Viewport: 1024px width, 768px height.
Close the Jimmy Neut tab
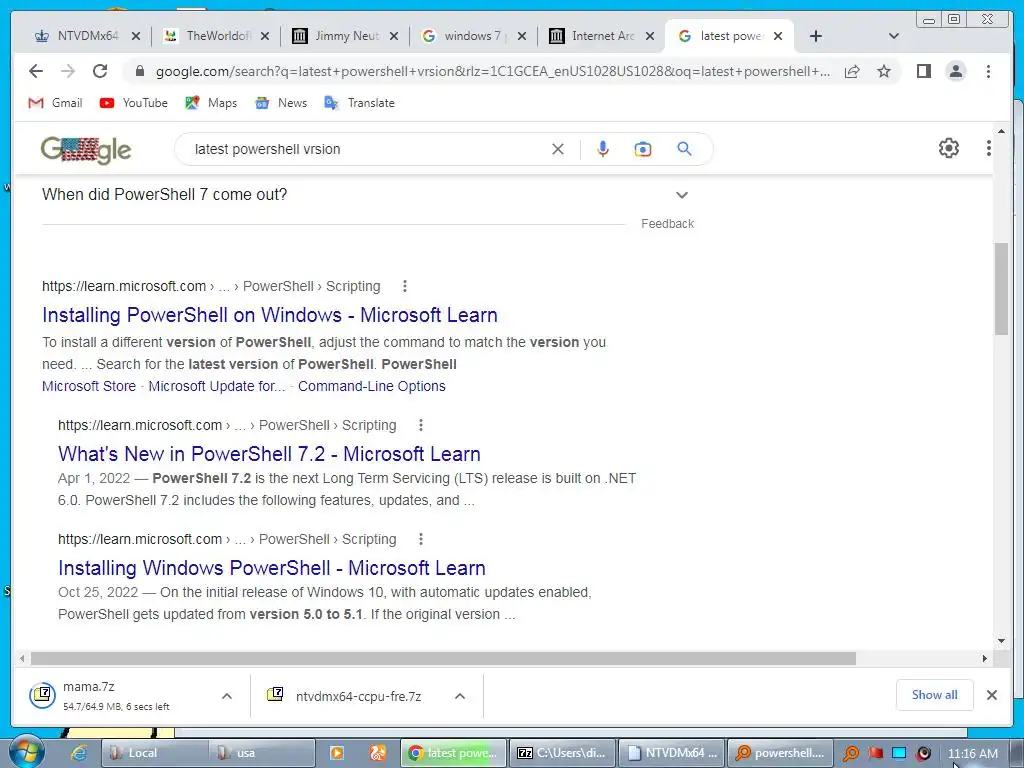pos(394,36)
